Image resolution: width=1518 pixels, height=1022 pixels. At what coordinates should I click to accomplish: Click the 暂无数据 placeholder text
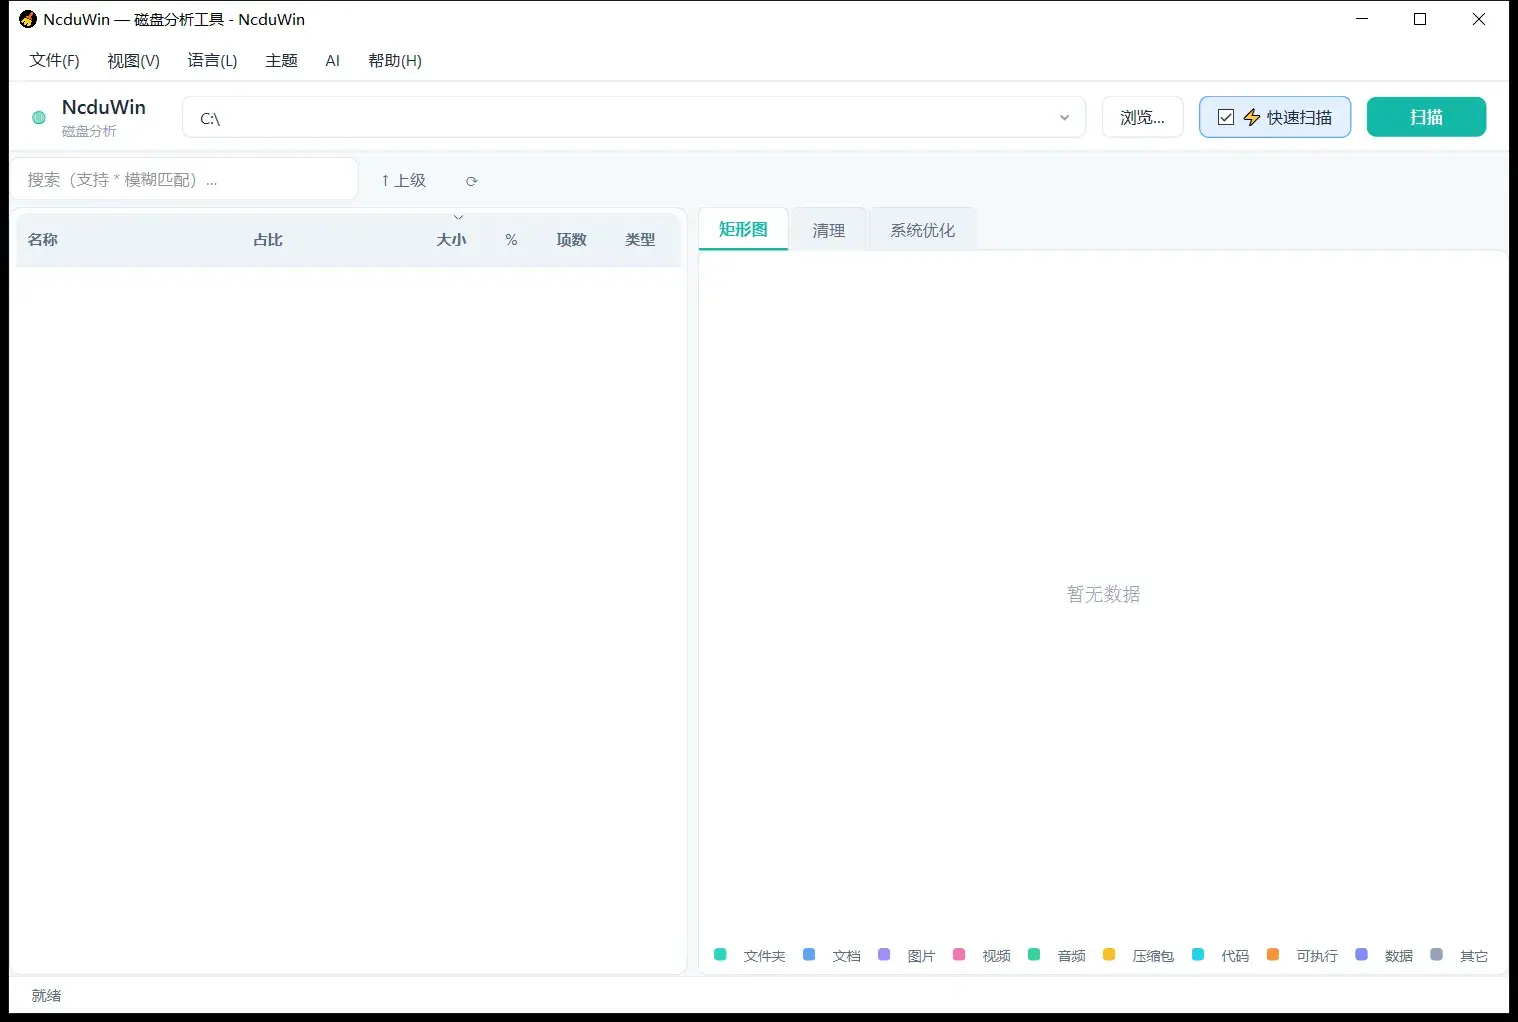pyautogui.click(x=1103, y=594)
